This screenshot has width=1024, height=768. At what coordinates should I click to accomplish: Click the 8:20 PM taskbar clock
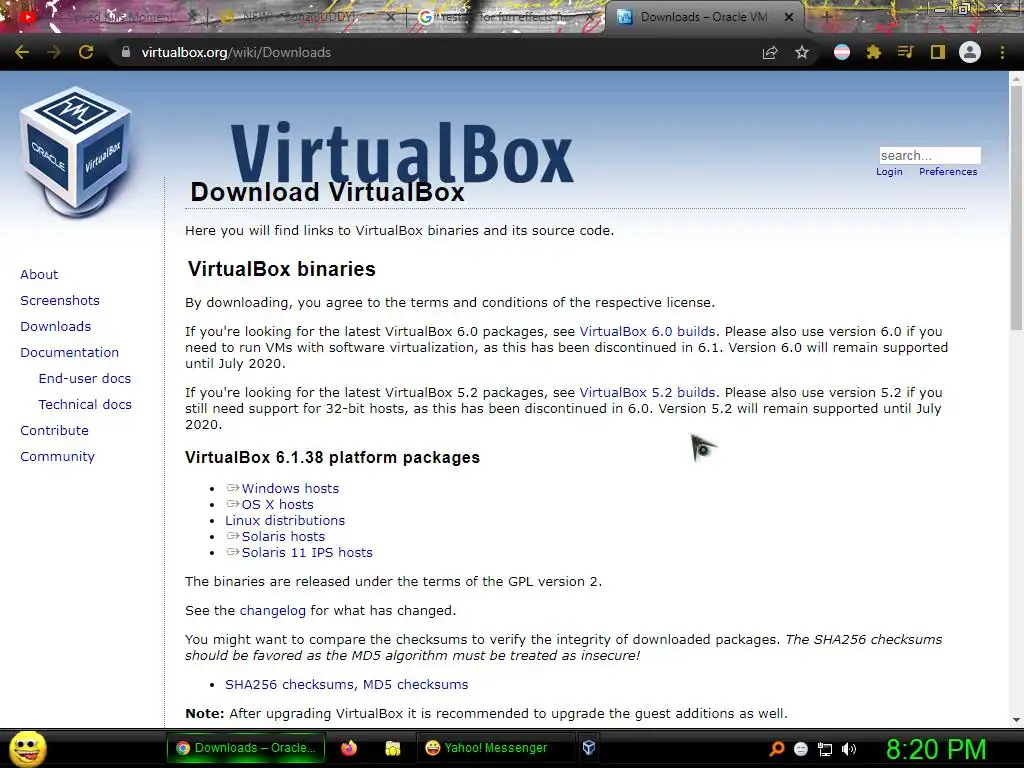pyautogui.click(x=935, y=749)
